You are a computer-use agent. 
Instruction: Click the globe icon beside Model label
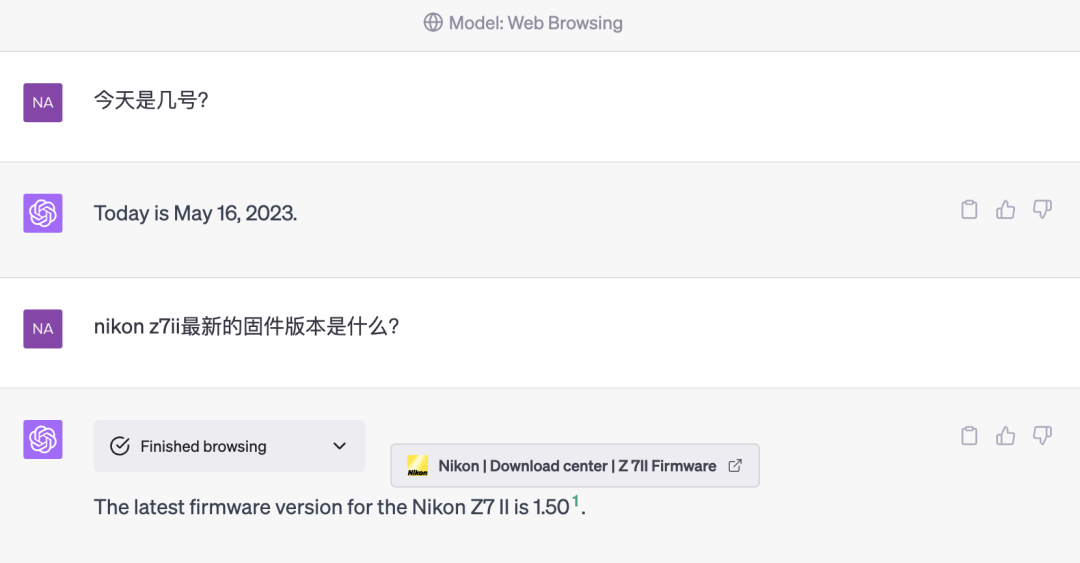click(433, 22)
